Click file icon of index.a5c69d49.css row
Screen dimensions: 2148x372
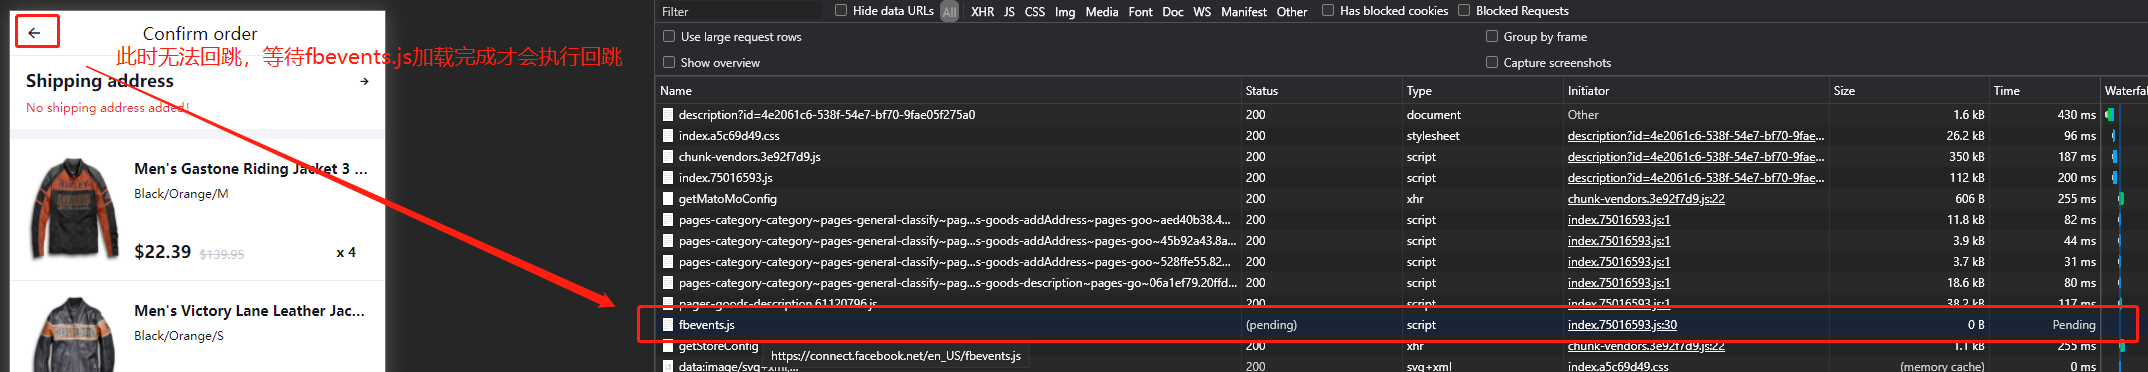point(668,136)
